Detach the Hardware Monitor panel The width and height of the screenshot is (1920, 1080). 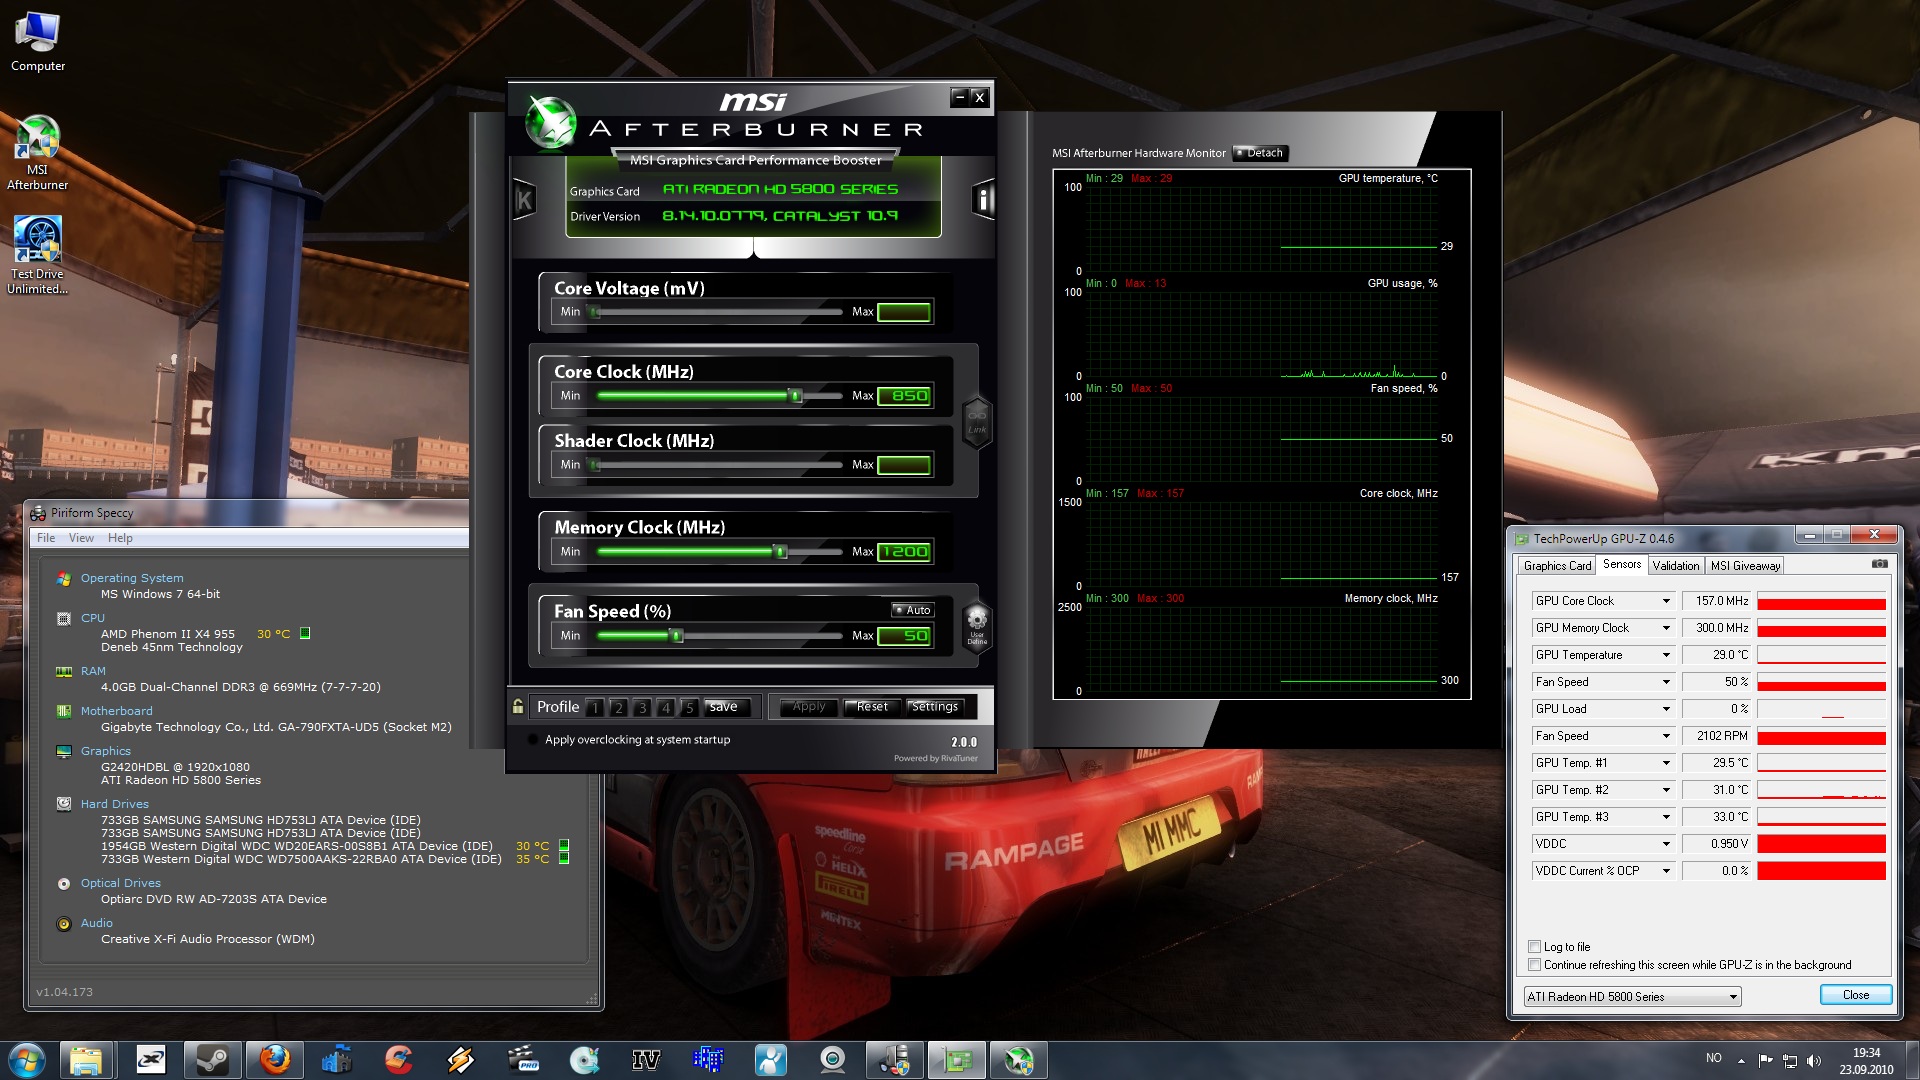(x=1260, y=153)
